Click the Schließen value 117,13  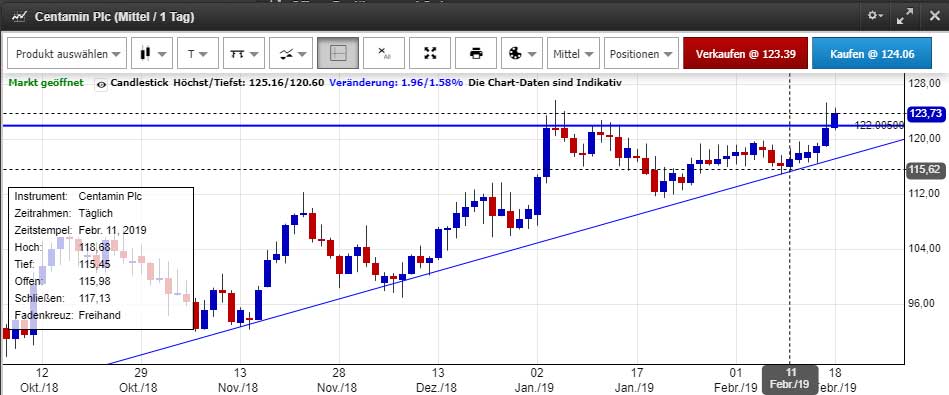click(94, 298)
